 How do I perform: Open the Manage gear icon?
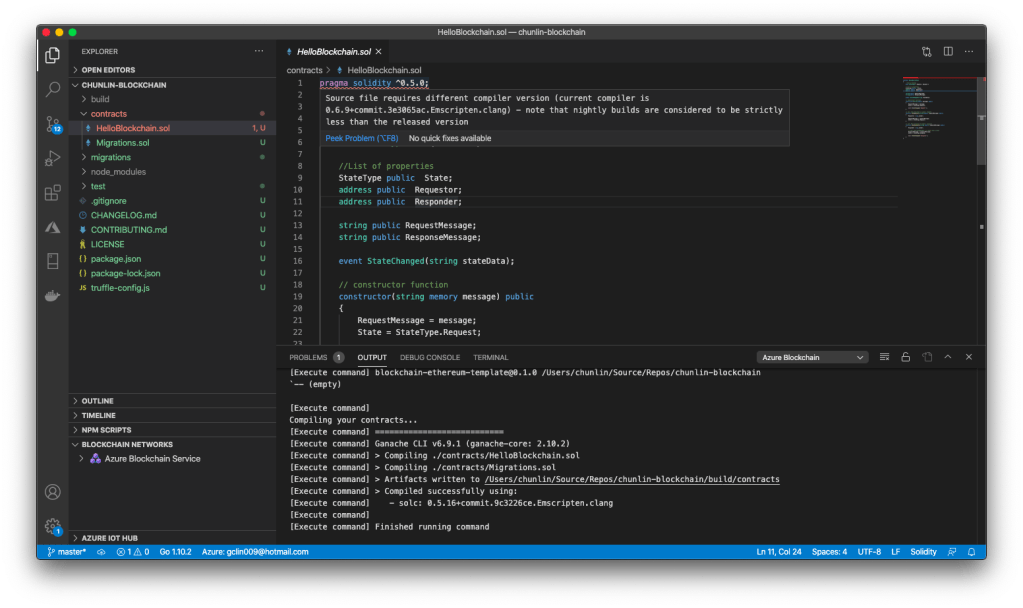tap(53, 526)
